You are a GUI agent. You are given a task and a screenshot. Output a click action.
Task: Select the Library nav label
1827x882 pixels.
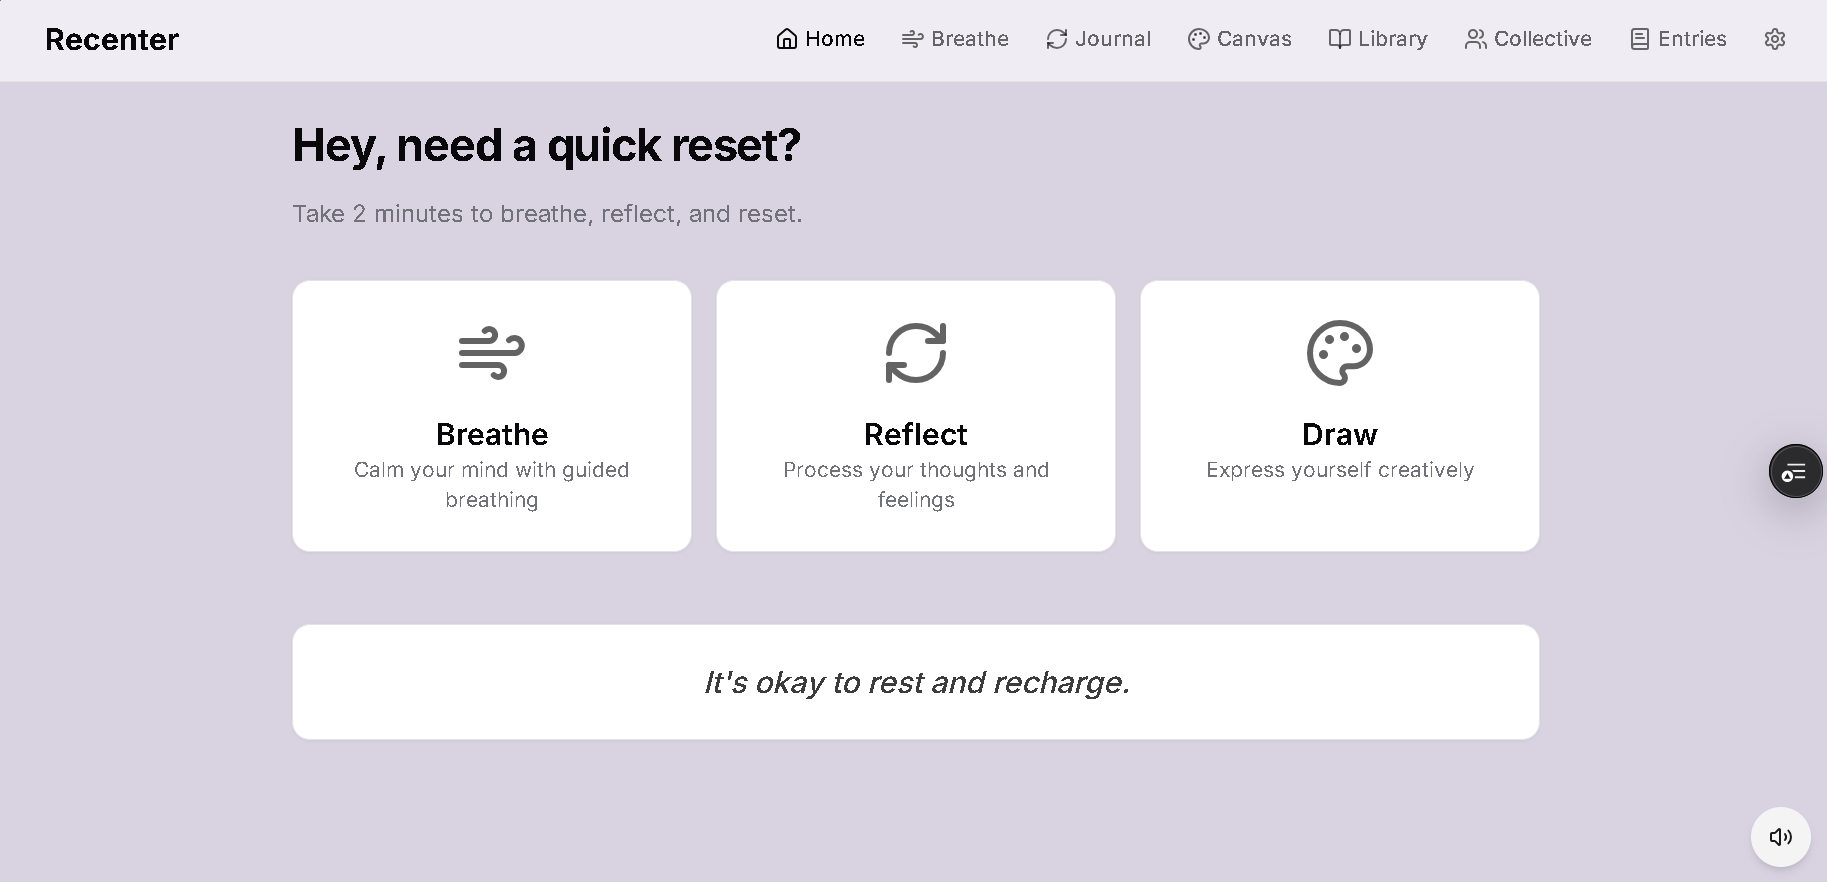click(x=1392, y=39)
